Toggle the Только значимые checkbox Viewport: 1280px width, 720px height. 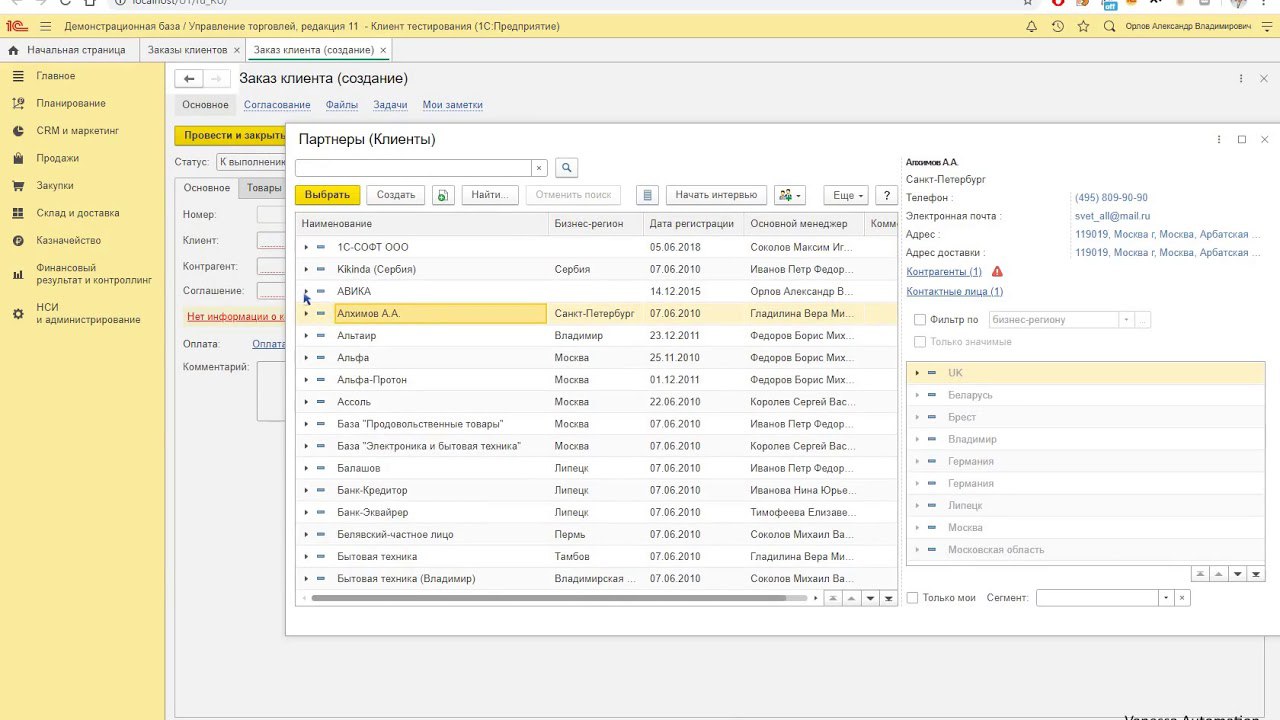[x=920, y=342]
